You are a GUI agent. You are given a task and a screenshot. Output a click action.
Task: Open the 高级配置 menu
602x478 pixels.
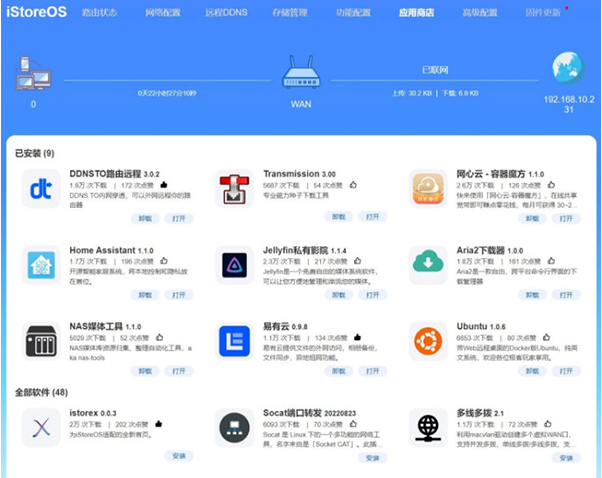(480, 13)
